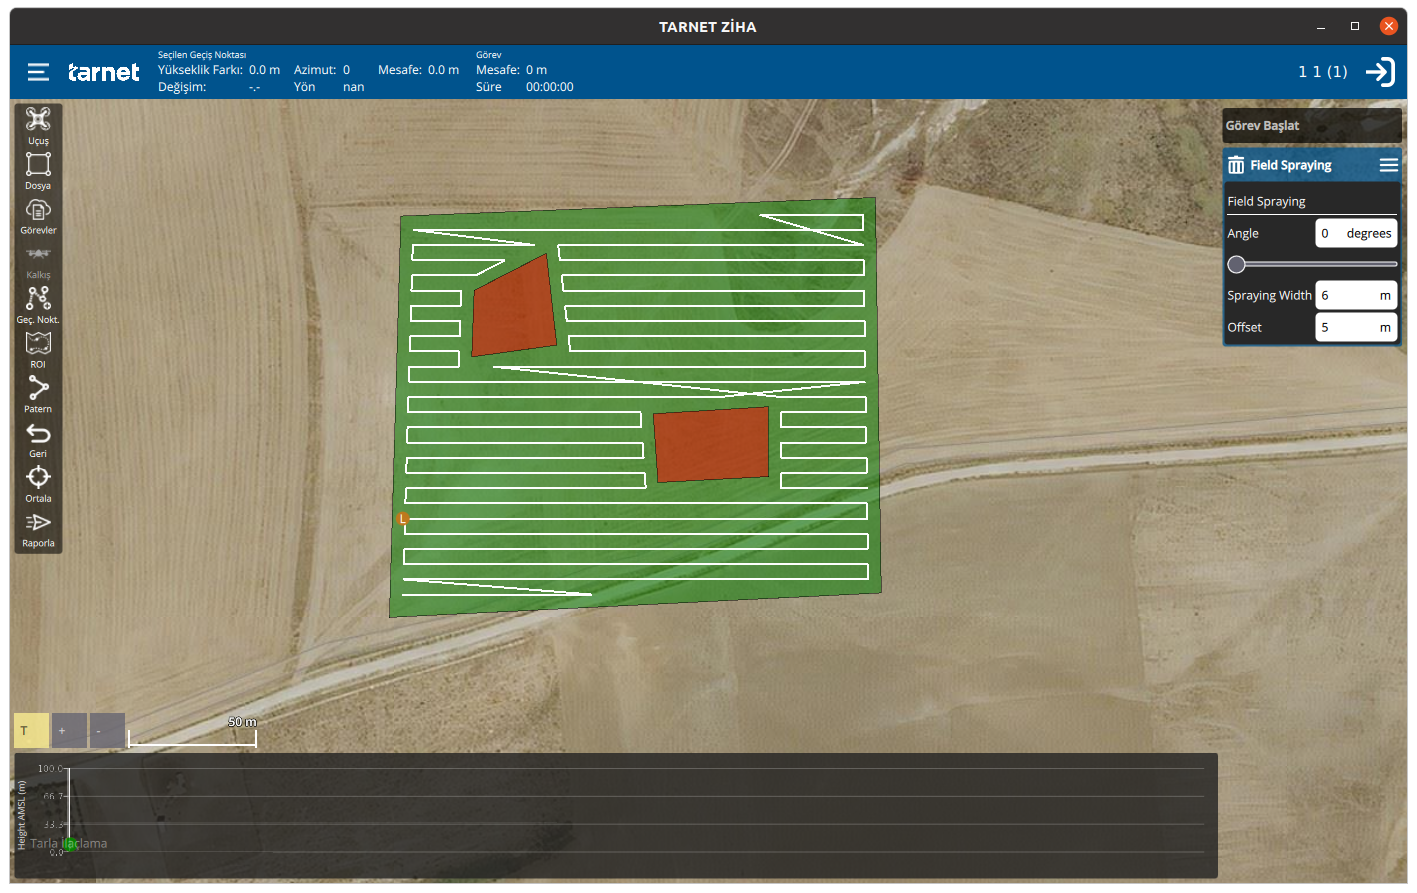Open the hamburger main menu
This screenshot has width=1417, height=893.
38,72
